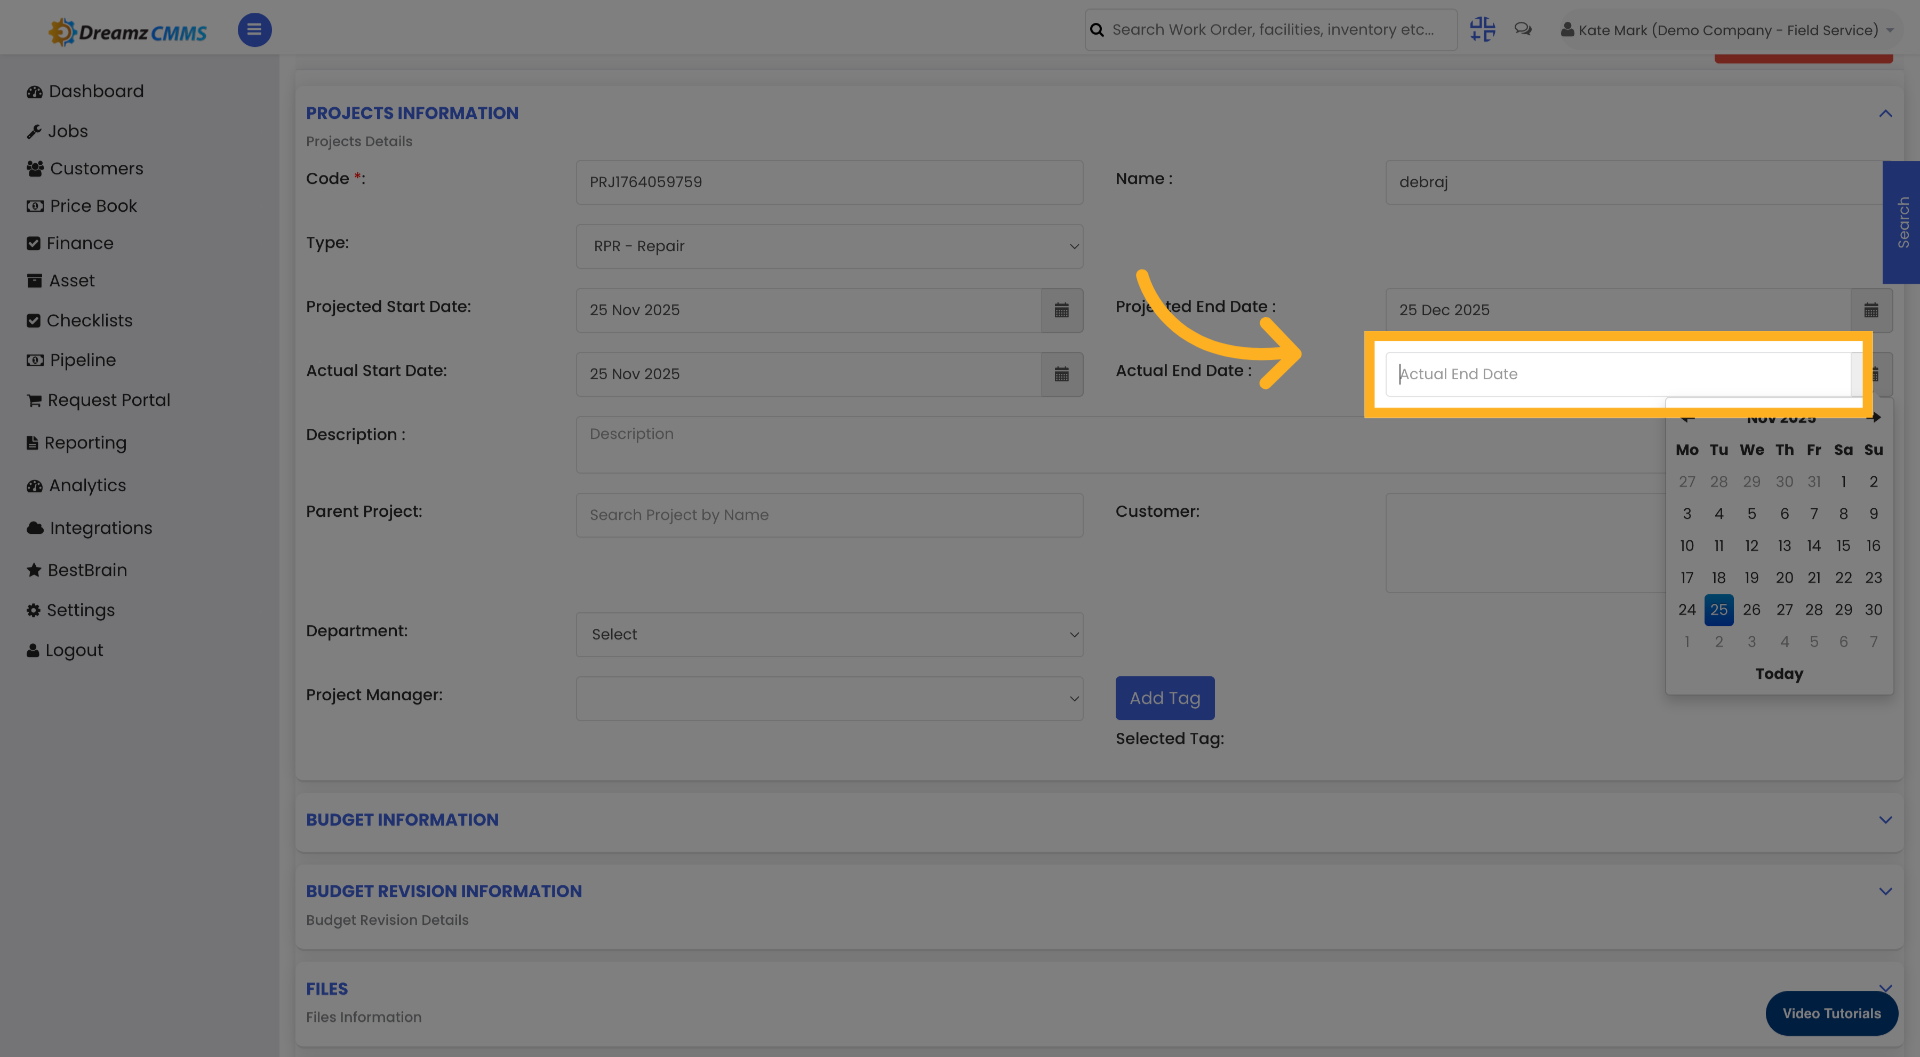This screenshot has width=1920, height=1057.
Task: Expand the Budget Revision Information section
Action: pos(1885,891)
